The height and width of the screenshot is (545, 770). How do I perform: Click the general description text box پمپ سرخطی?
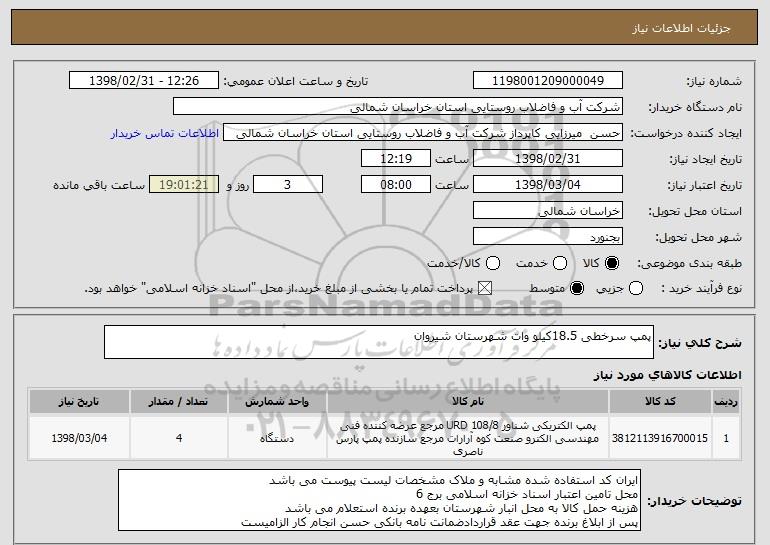[379, 342]
